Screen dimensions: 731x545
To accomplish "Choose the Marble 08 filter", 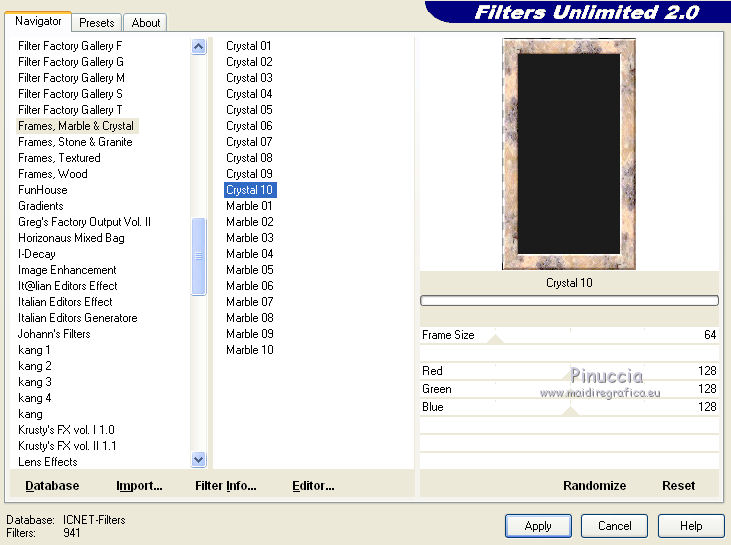I will pyautogui.click(x=249, y=318).
